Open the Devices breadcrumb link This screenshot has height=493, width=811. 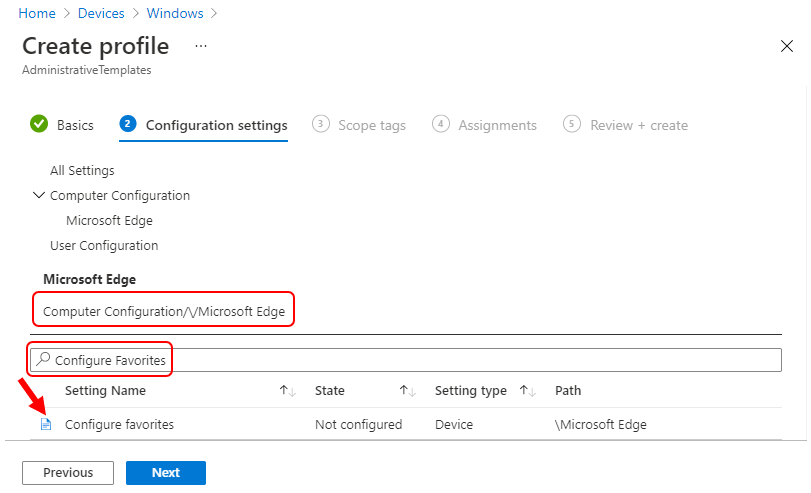click(101, 13)
